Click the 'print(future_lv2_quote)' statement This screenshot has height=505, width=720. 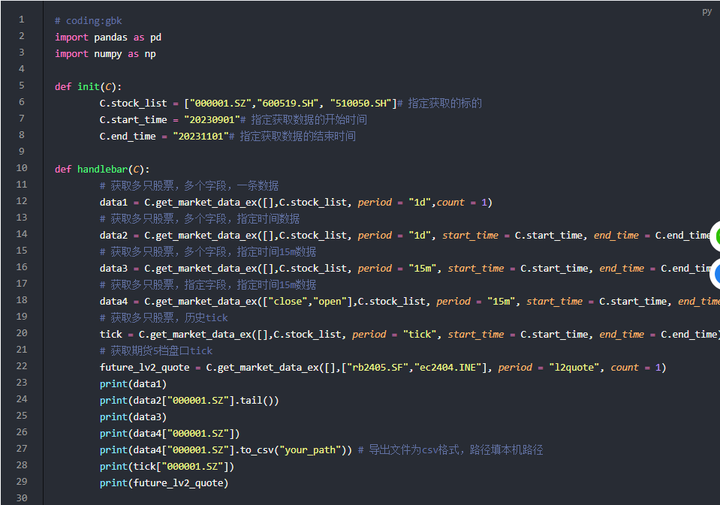(164, 483)
